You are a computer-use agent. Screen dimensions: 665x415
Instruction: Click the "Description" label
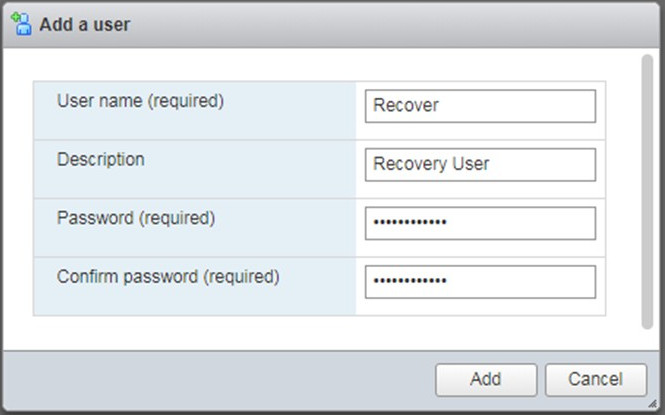click(100, 160)
